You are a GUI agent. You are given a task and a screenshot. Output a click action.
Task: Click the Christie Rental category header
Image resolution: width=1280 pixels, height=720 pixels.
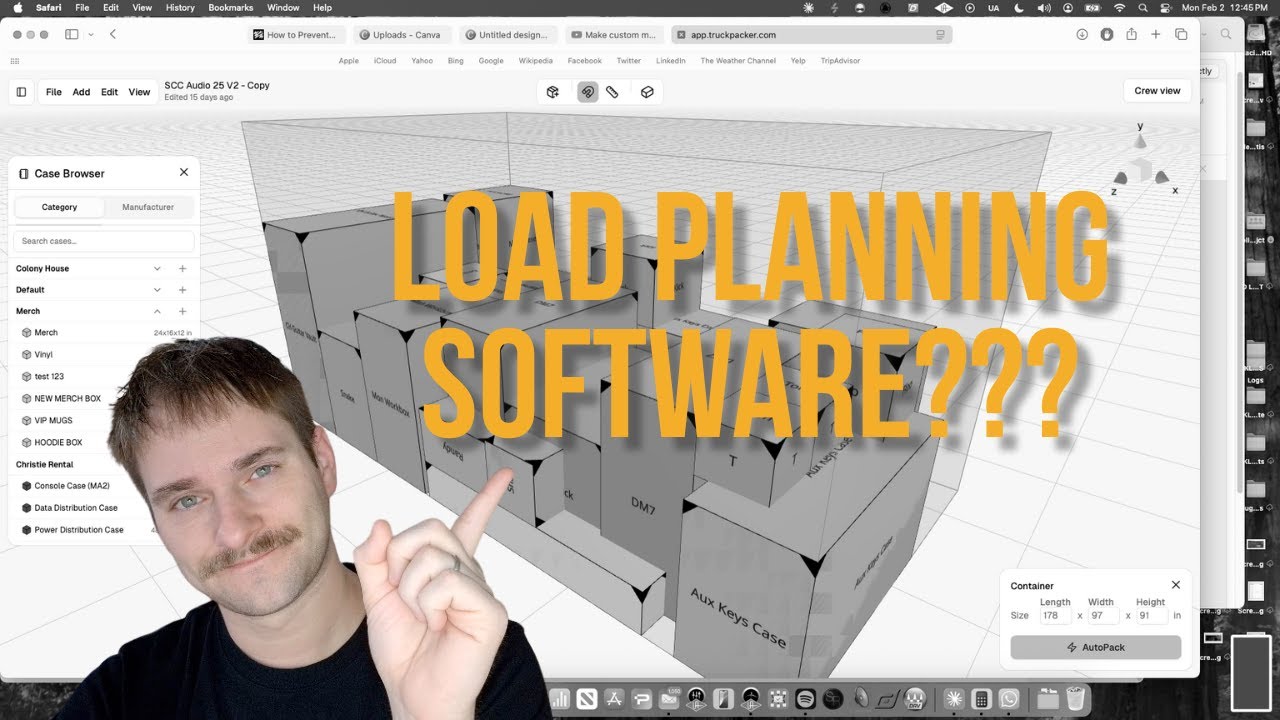click(45, 464)
